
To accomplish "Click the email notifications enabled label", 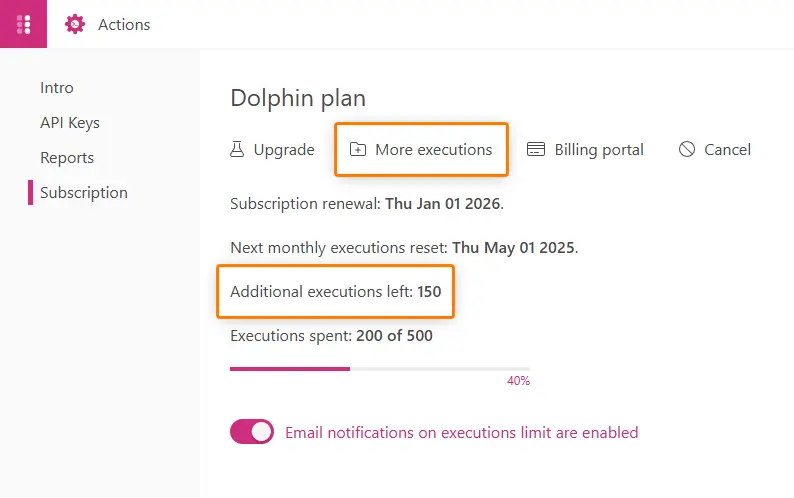I will [x=461, y=433].
